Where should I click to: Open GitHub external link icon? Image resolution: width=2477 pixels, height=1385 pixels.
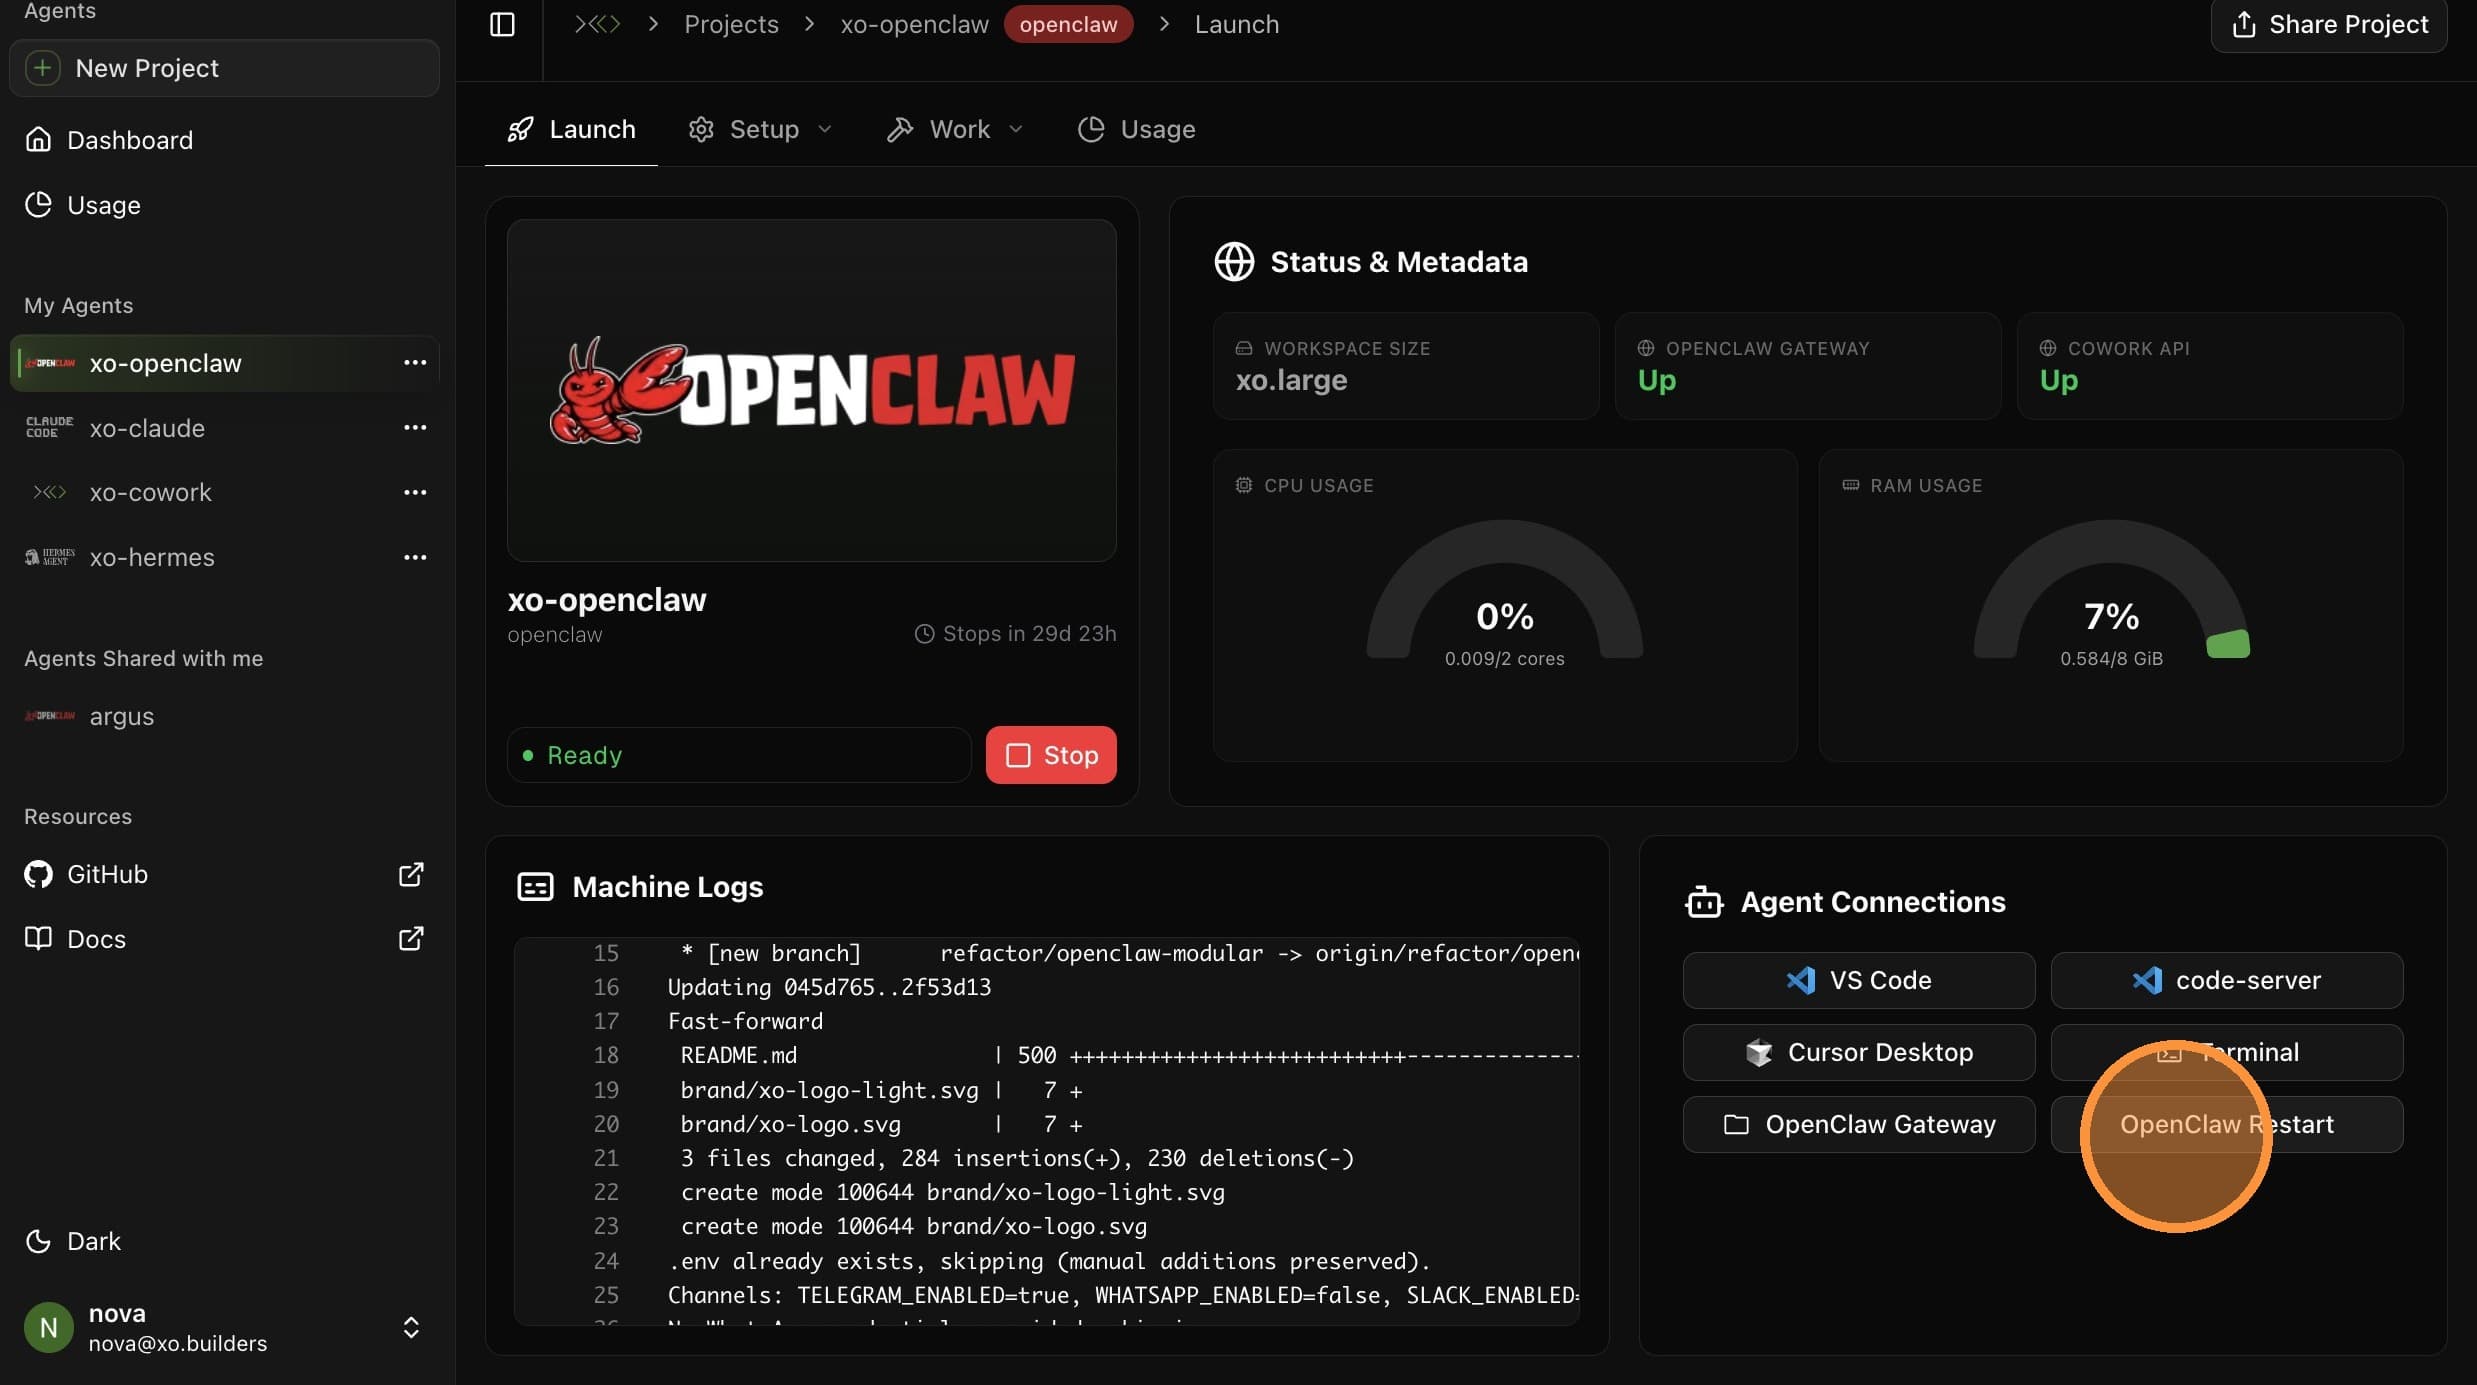[x=411, y=875]
